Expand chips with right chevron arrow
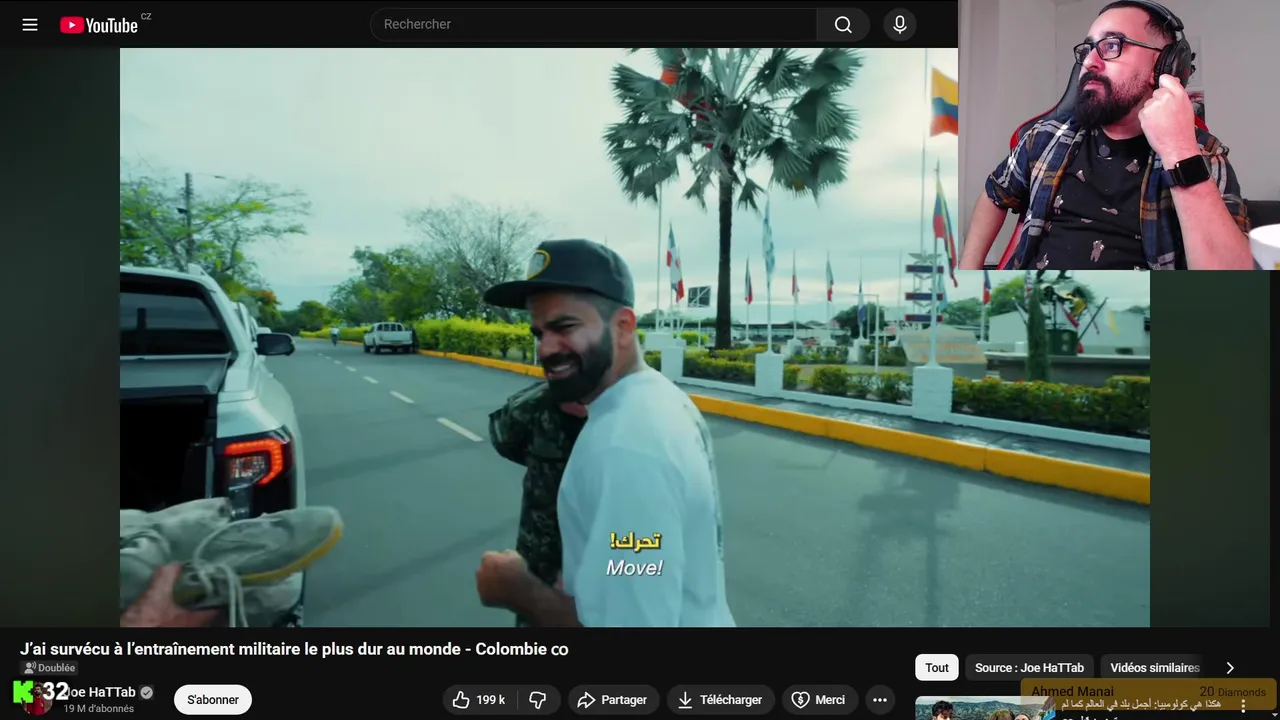The width and height of the screenshot is (1280, 720). (x=1230, y=668)
